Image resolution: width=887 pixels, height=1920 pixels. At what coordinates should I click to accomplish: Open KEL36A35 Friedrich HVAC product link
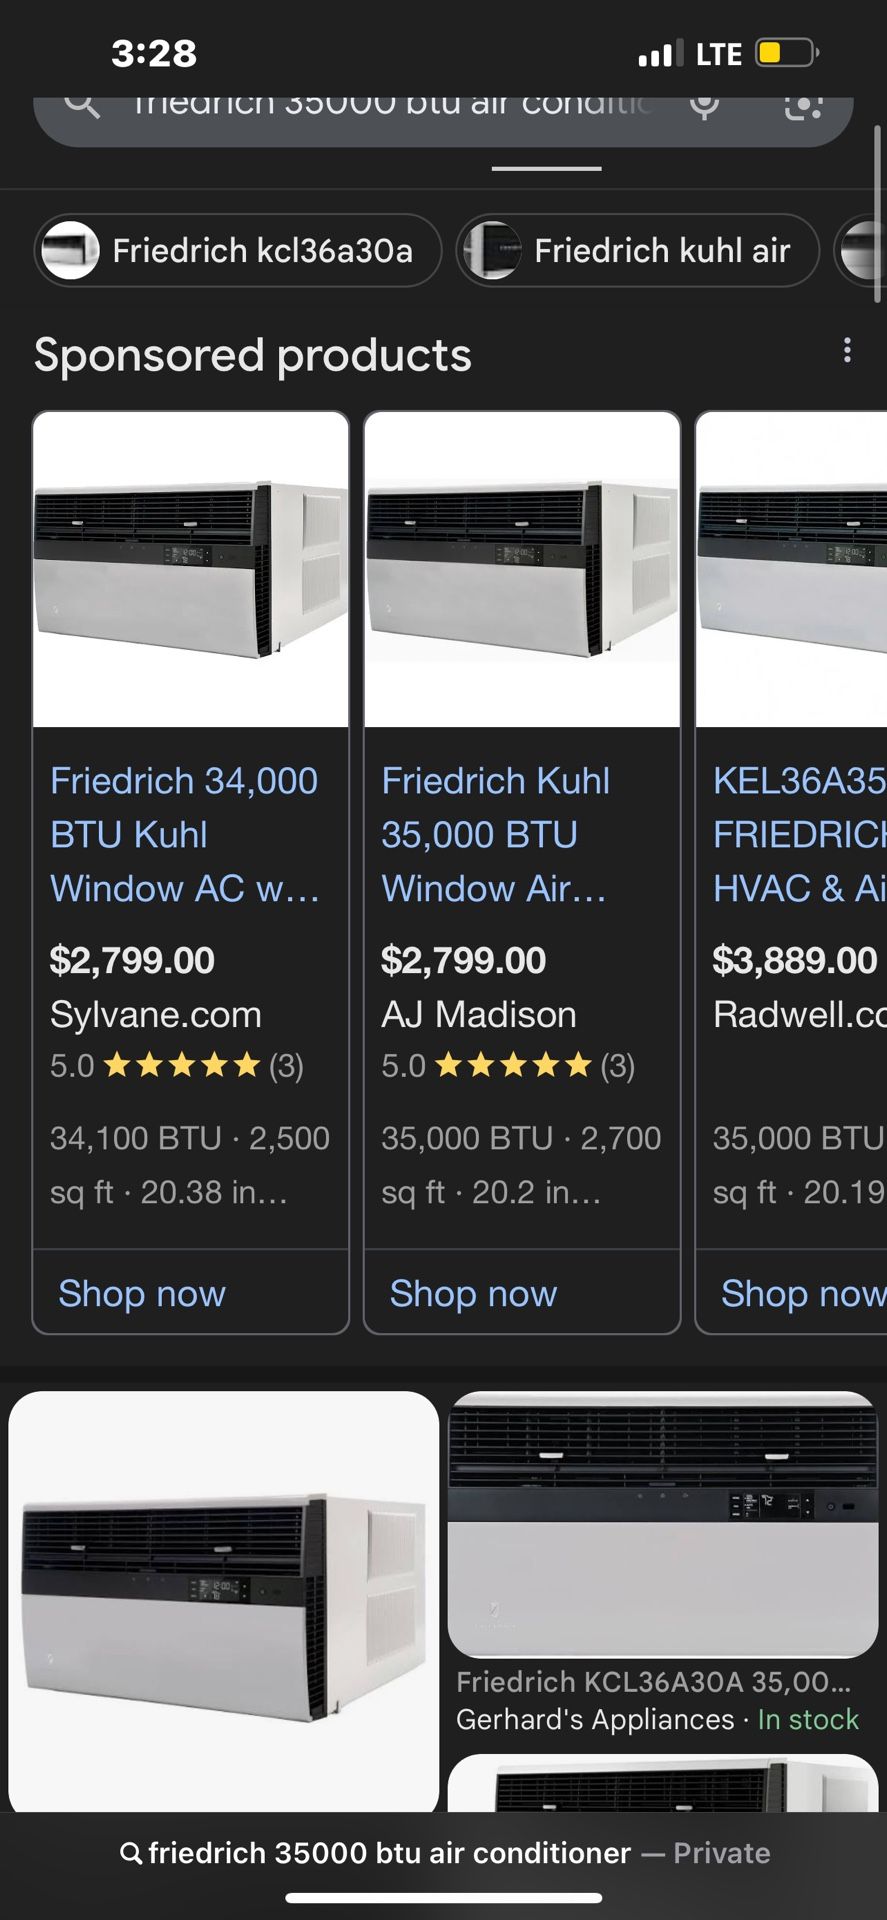[798, 834]
